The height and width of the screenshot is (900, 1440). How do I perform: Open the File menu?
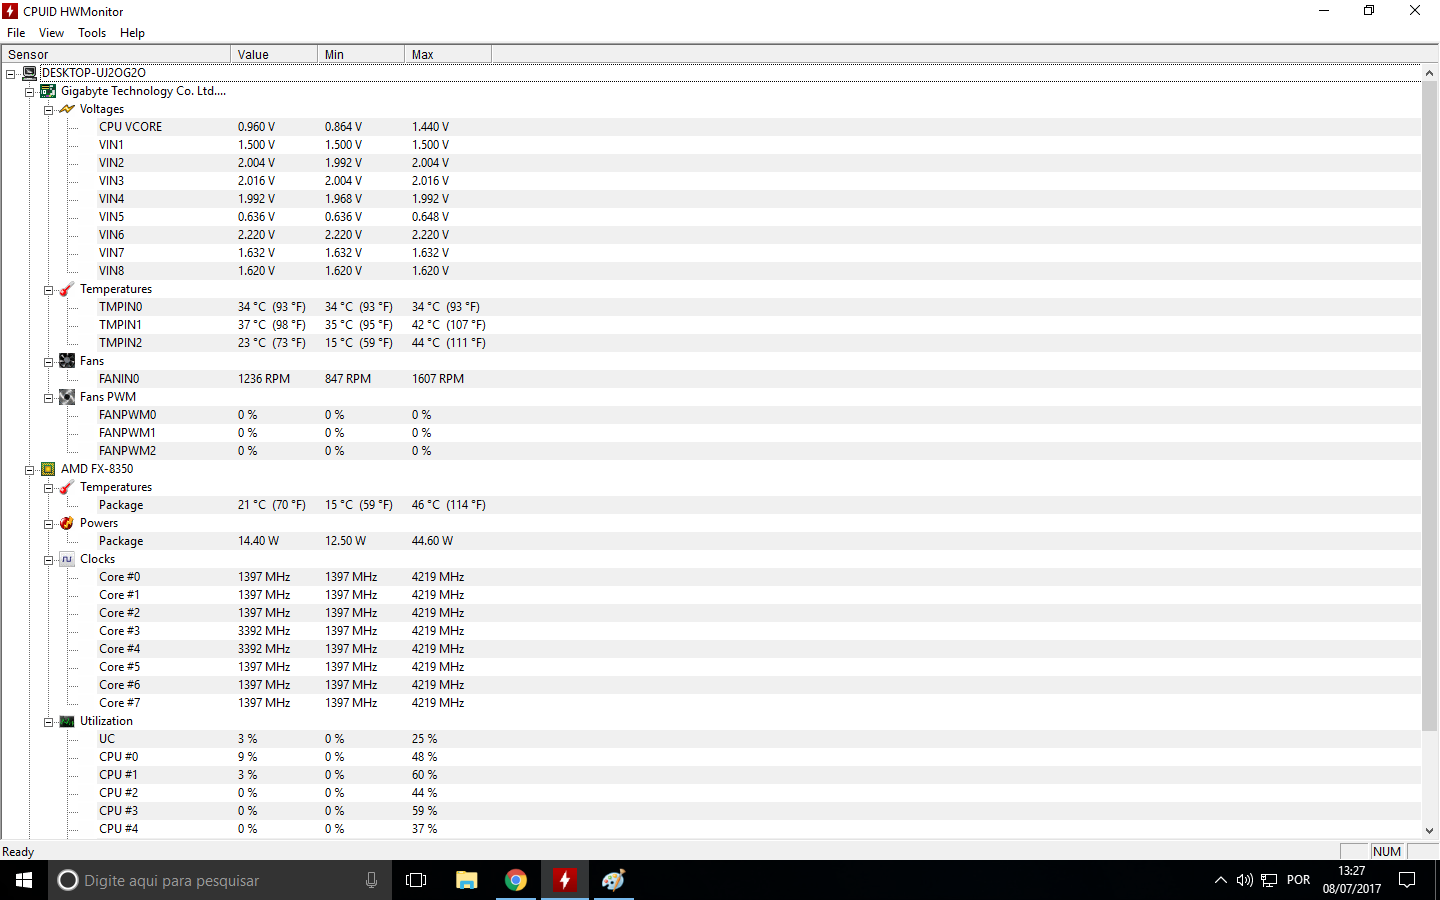click(16, 33)
